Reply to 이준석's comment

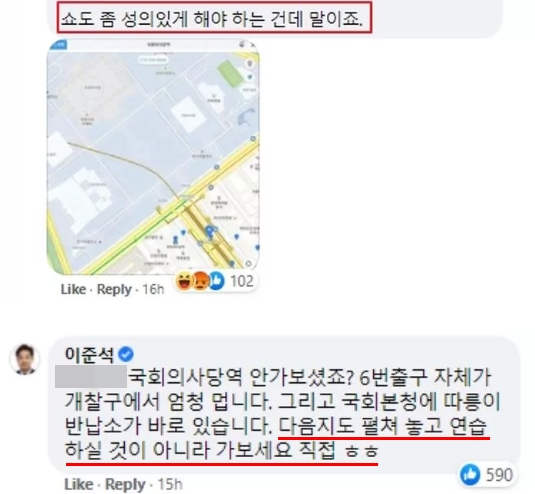125,484
